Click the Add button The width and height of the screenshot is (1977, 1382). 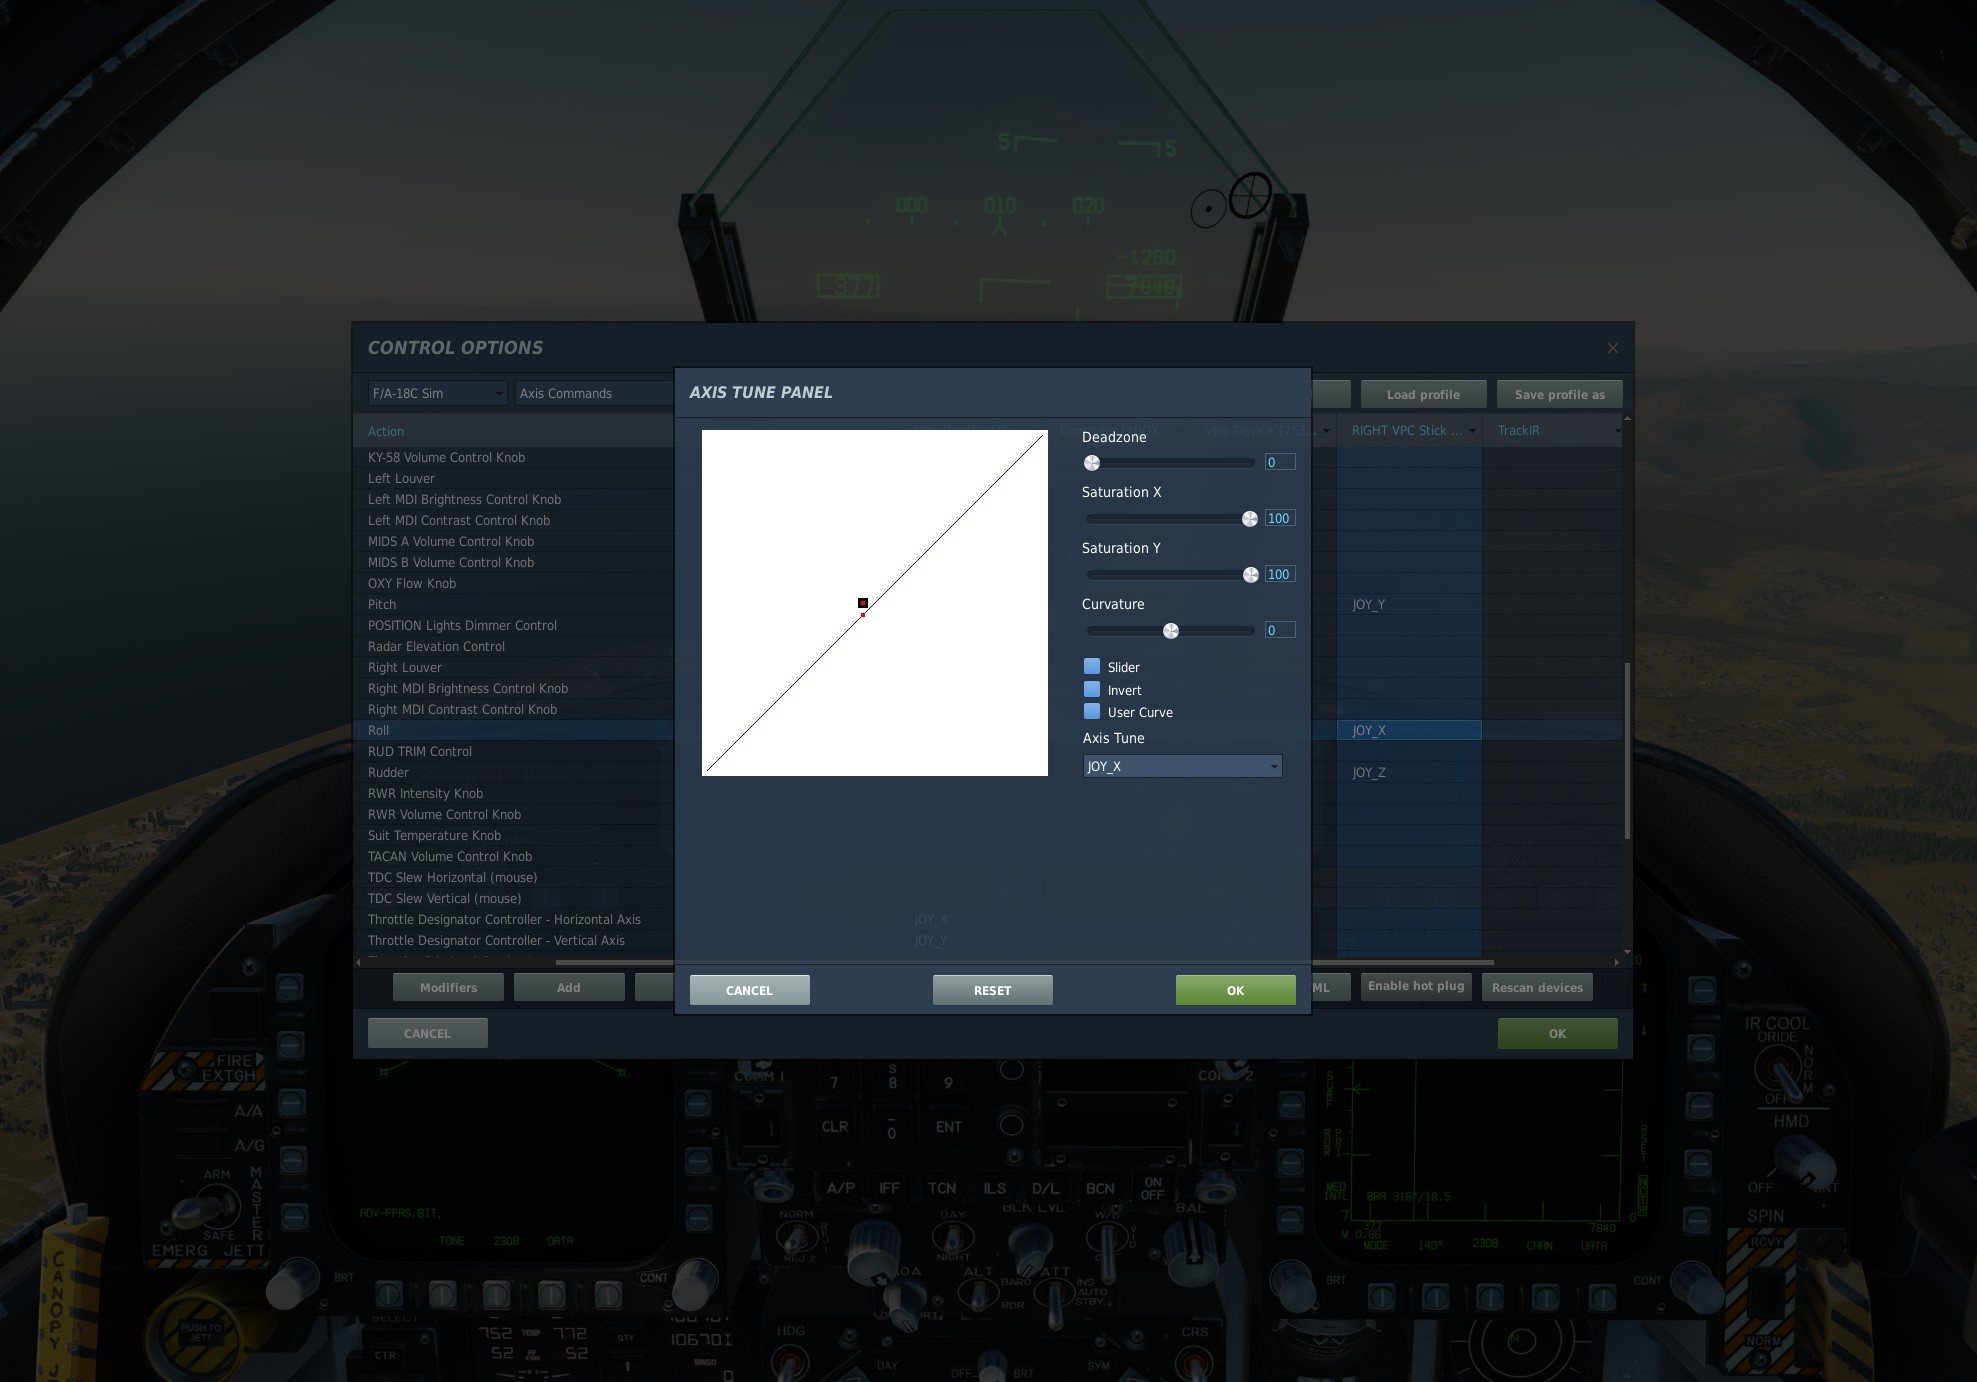(568, 987)
